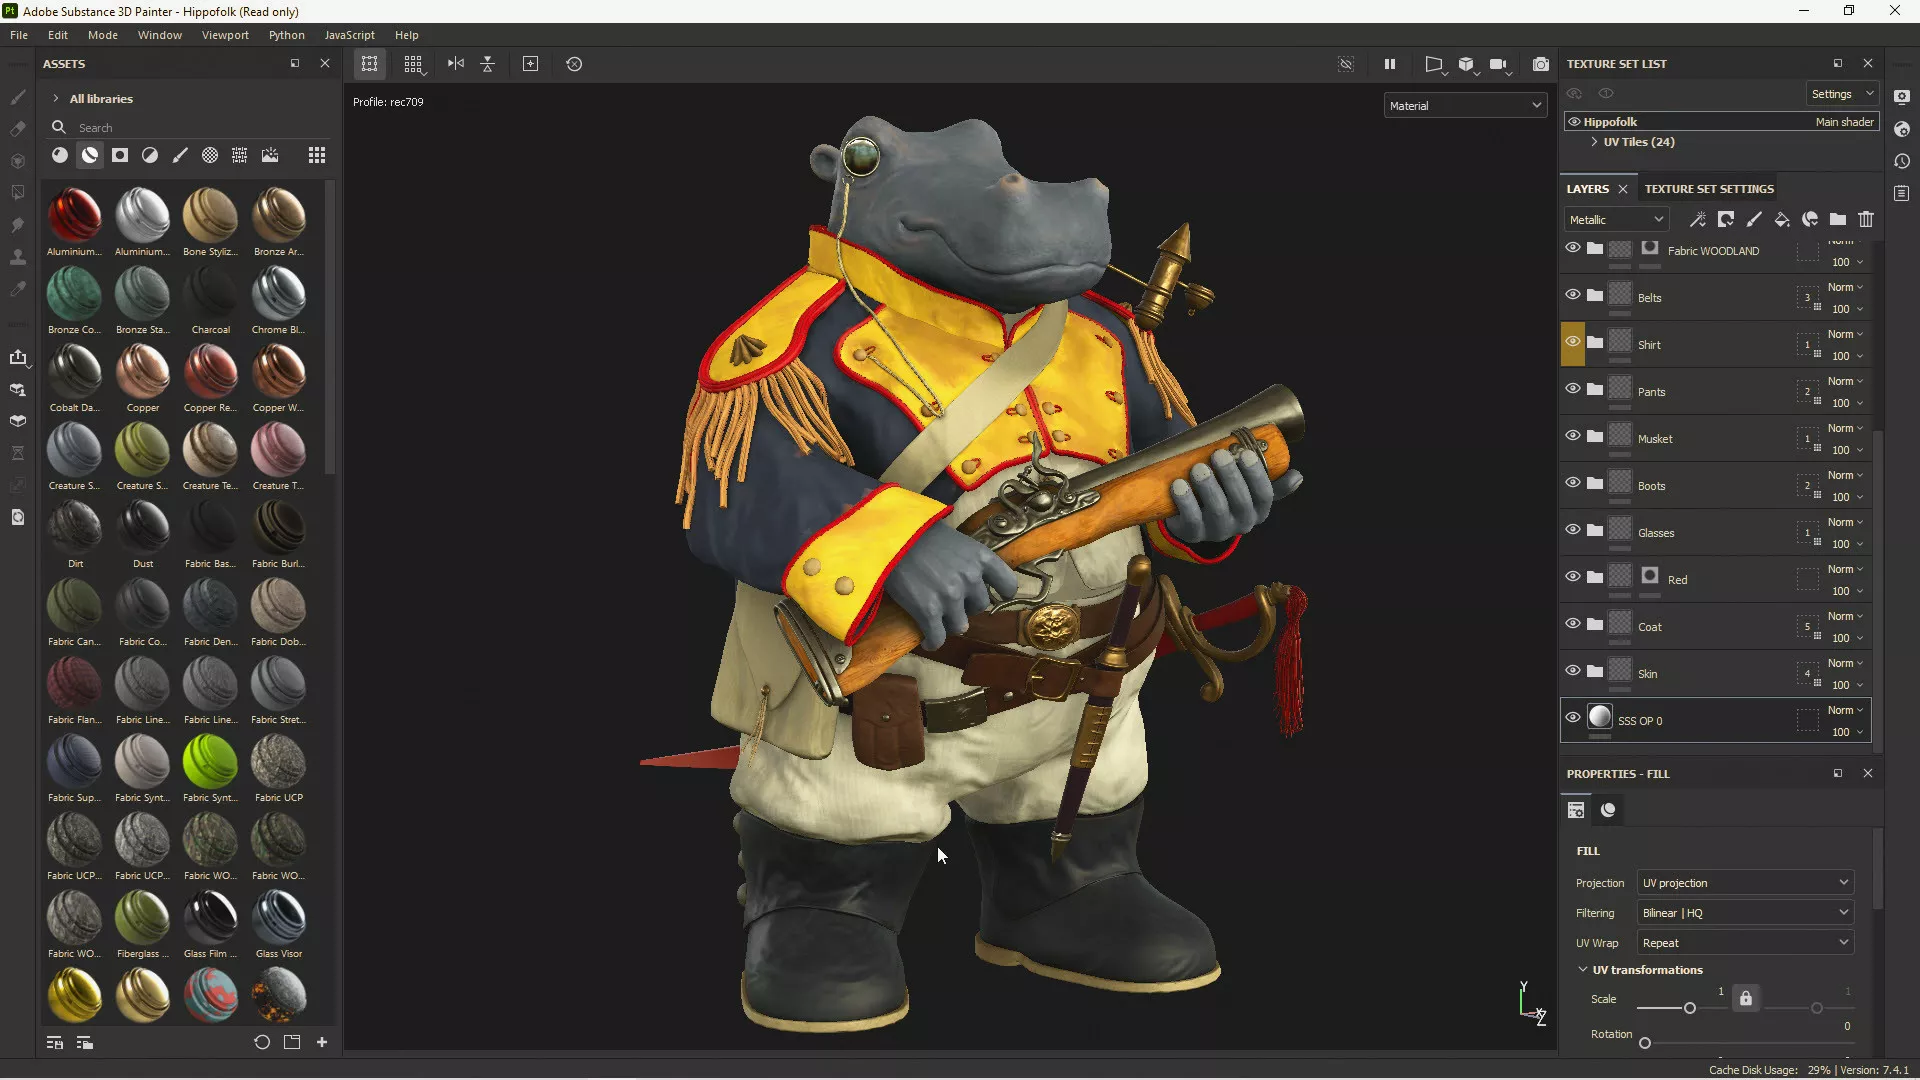This screenshot has width=1920, height=1080.
Task: Open the Material viewport mode dropdown
Action: [1465, 105]
